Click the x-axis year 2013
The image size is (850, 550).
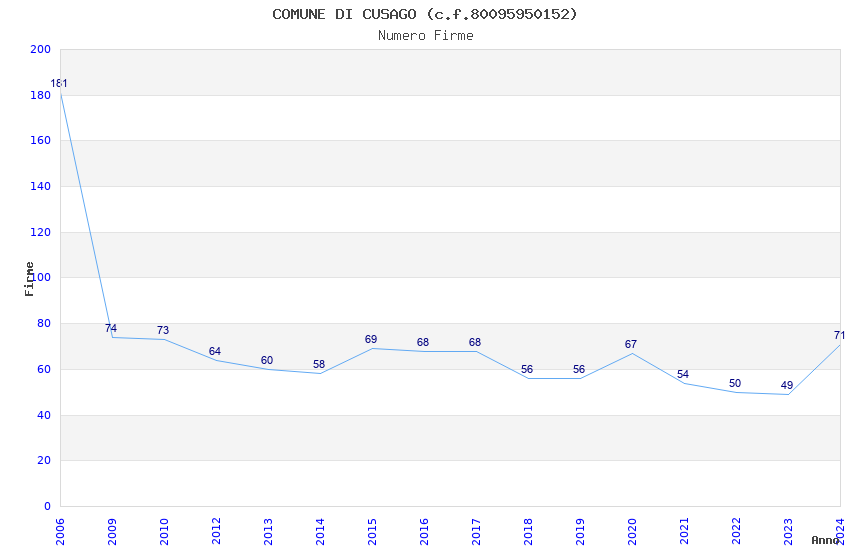(268, 532)
